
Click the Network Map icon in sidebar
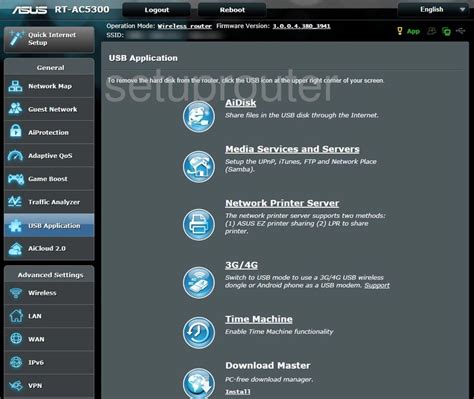(x=15, y=86)
